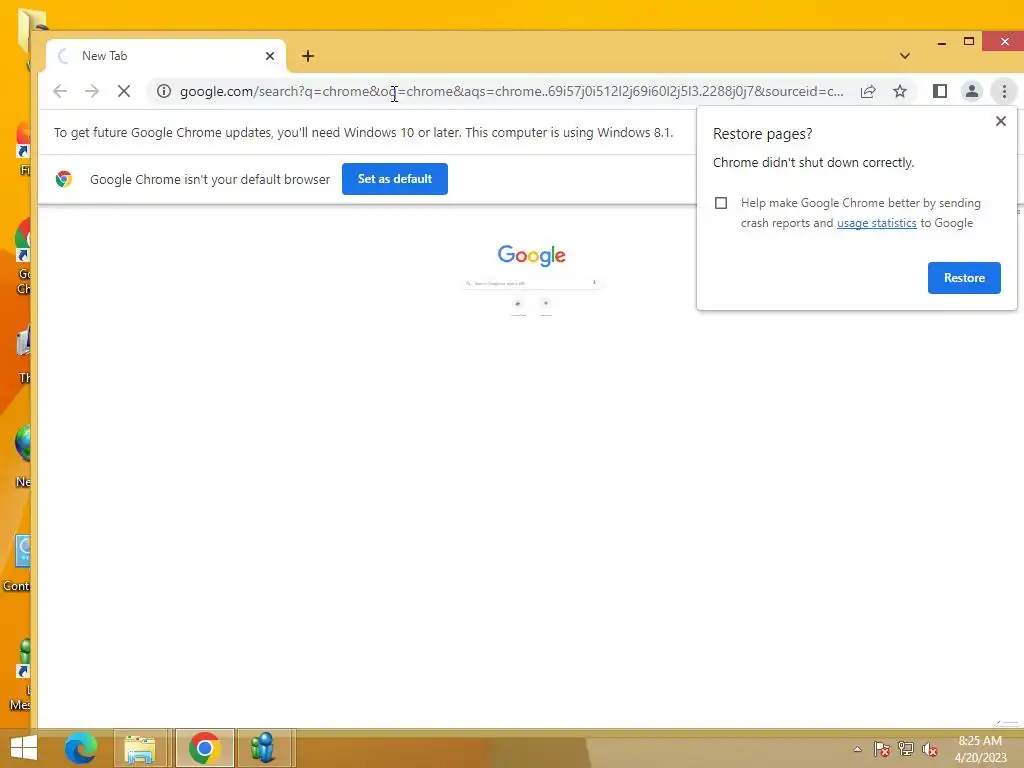Open the clock showing 8:25 AM
This screenshot has width=1024, height=768.
click(980, 749)
